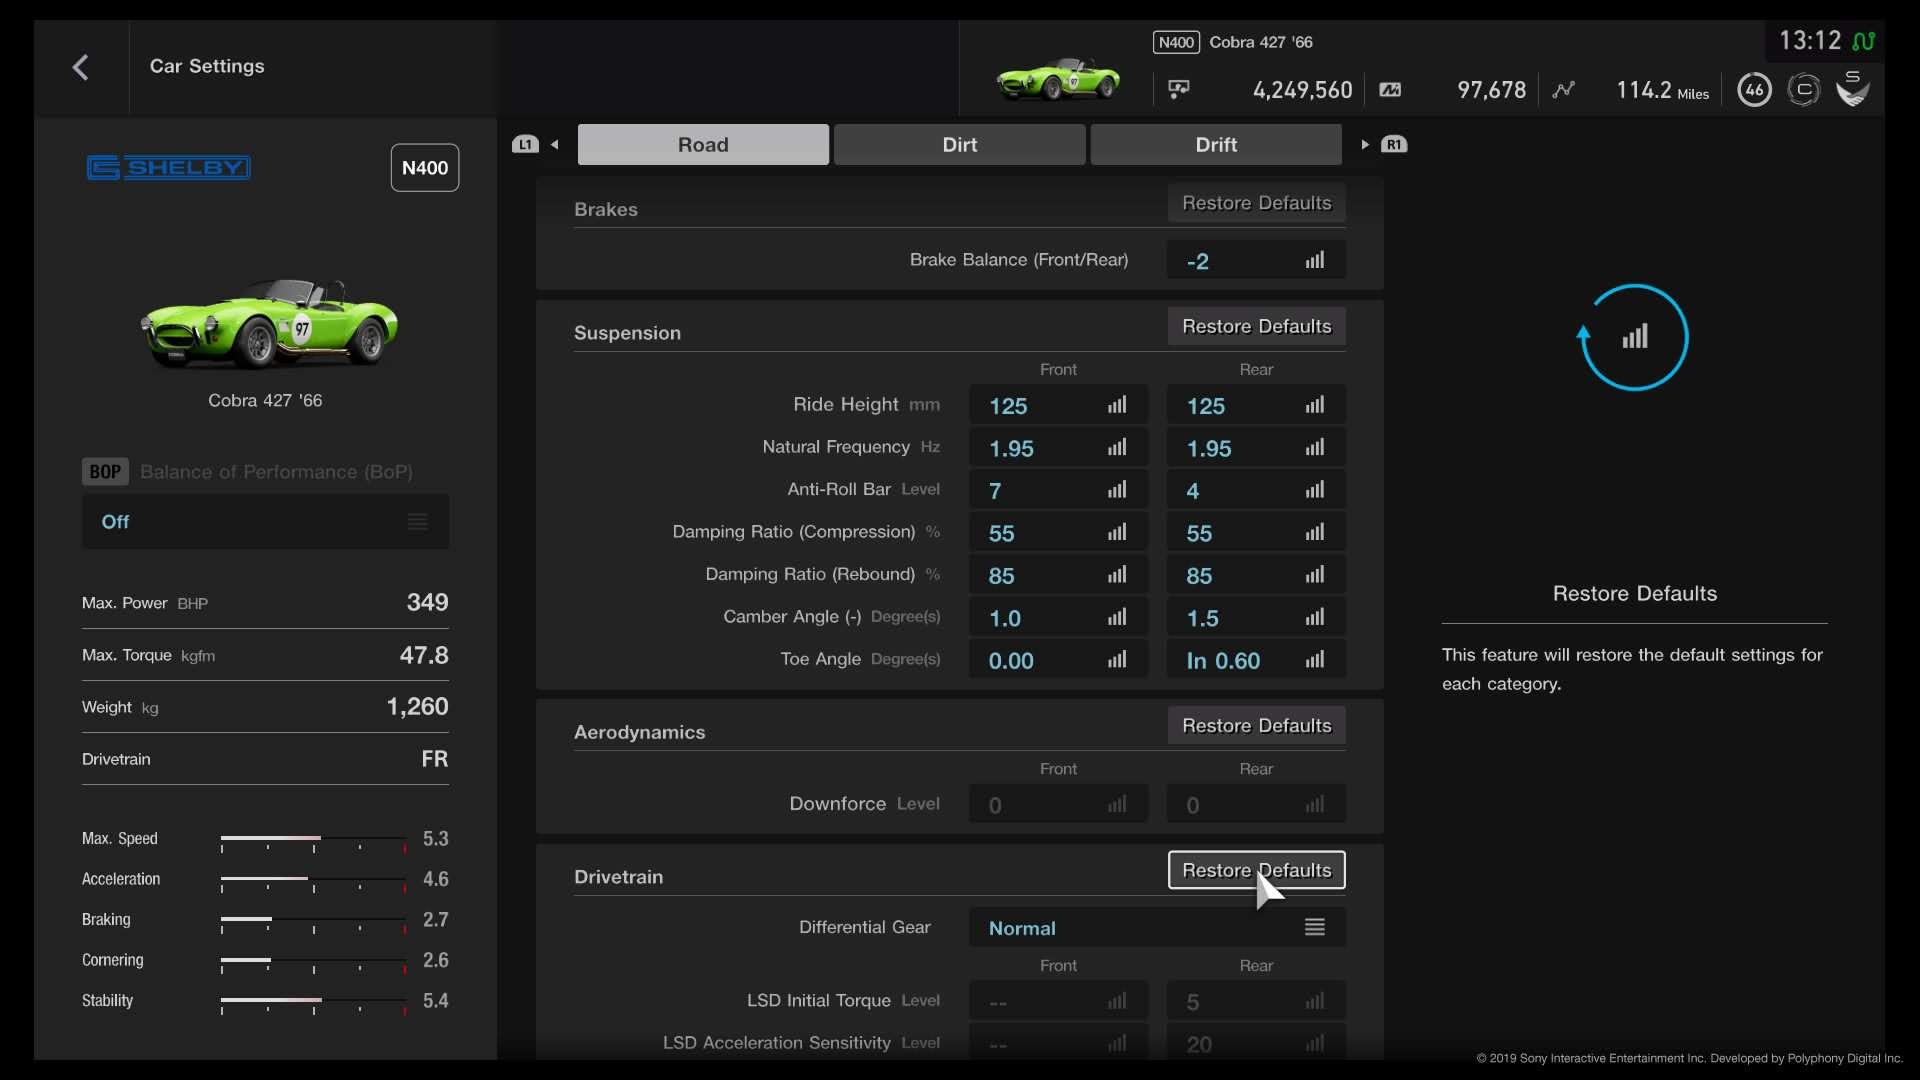Click the driver rating C circle icon
This screenshot has height=1080, width=1920.
tap(1804, 90)
